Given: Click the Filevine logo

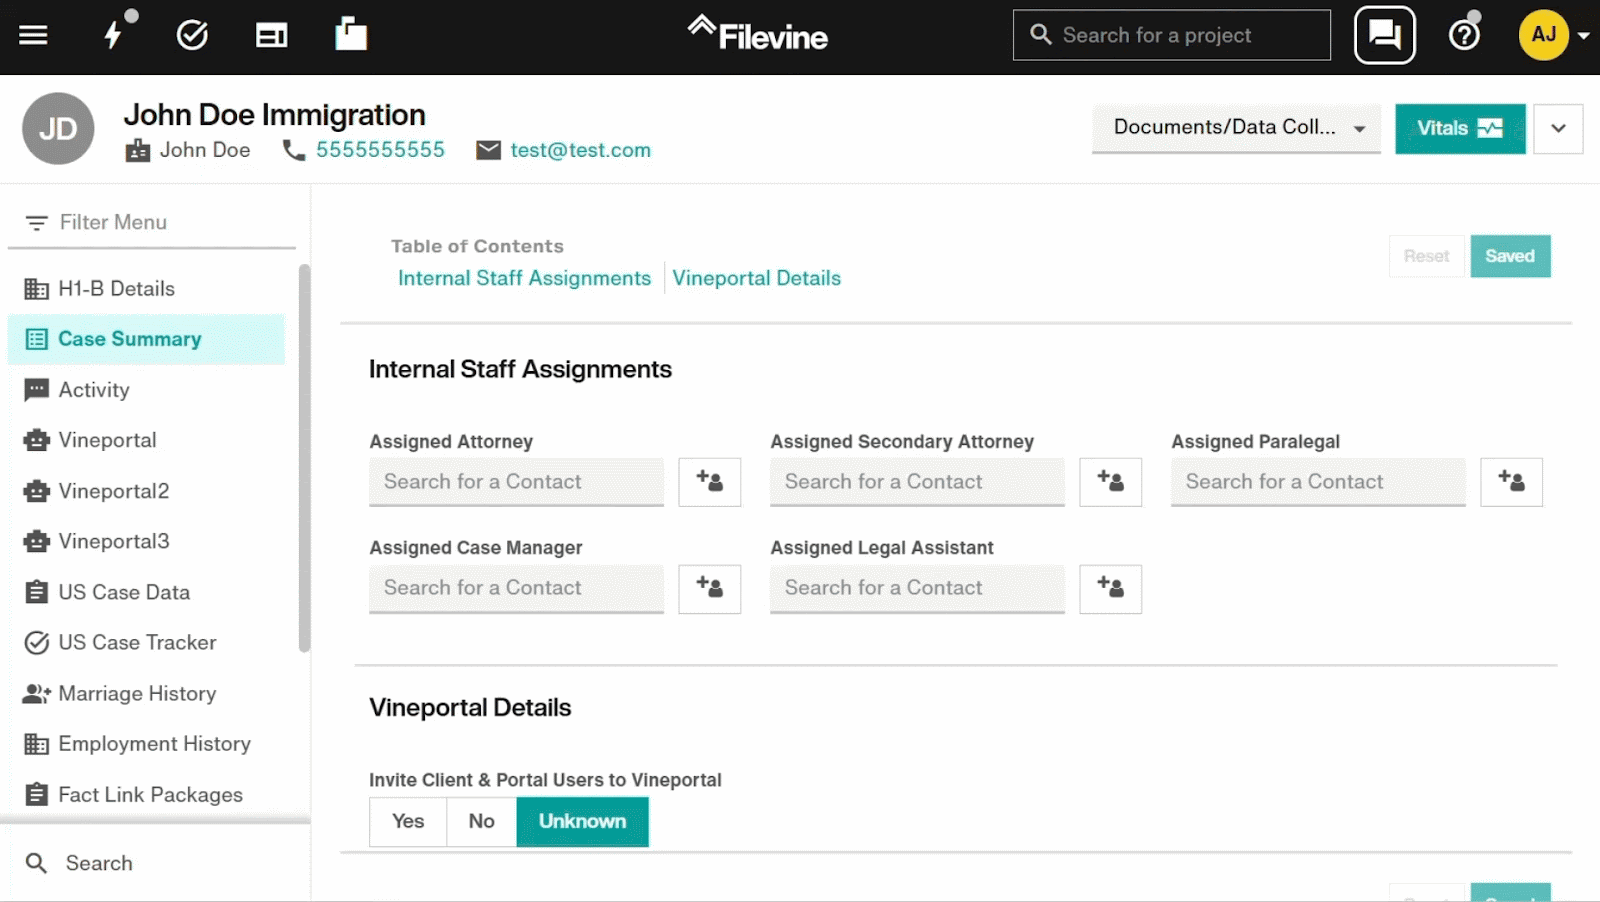Looking at the screenshot, I should (x=757, y=35).
